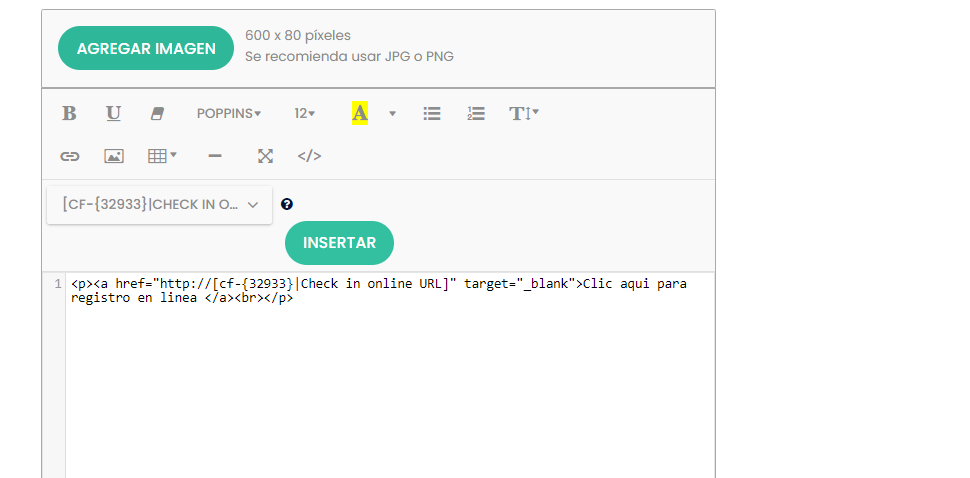Screen dimensions: 970x478
Task: Click the AGREGAR IMAGEN button
Action: [146, 48]
